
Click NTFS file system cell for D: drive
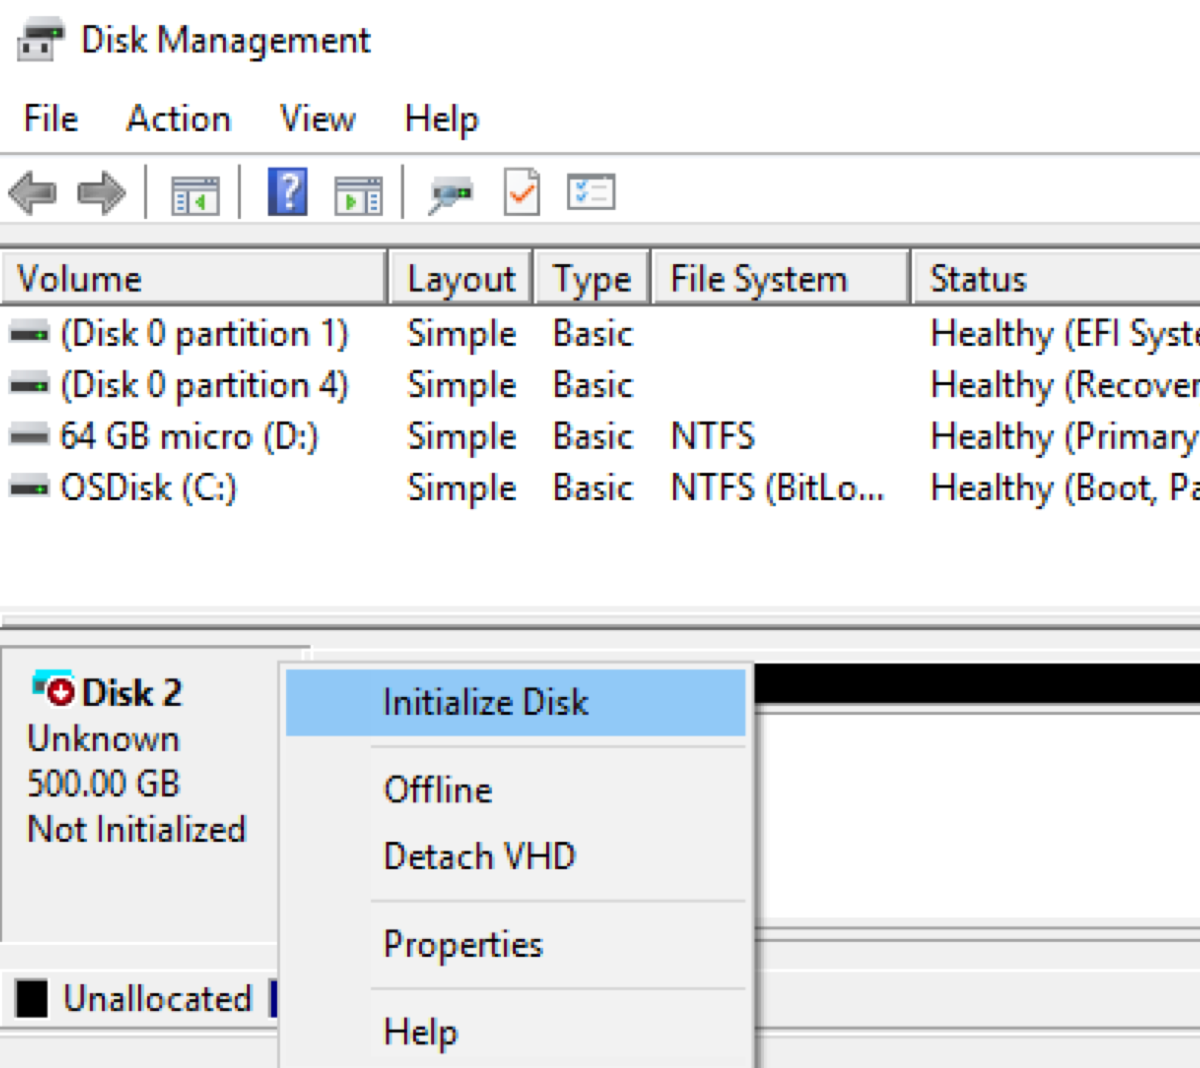coord(713,436)
